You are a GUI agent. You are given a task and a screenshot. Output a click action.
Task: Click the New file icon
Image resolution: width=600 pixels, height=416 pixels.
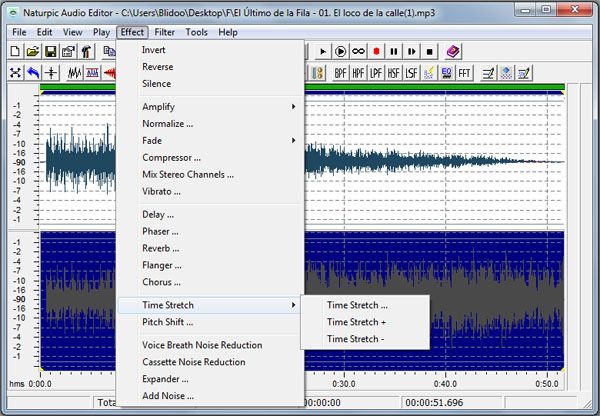(x=15, y=51)
